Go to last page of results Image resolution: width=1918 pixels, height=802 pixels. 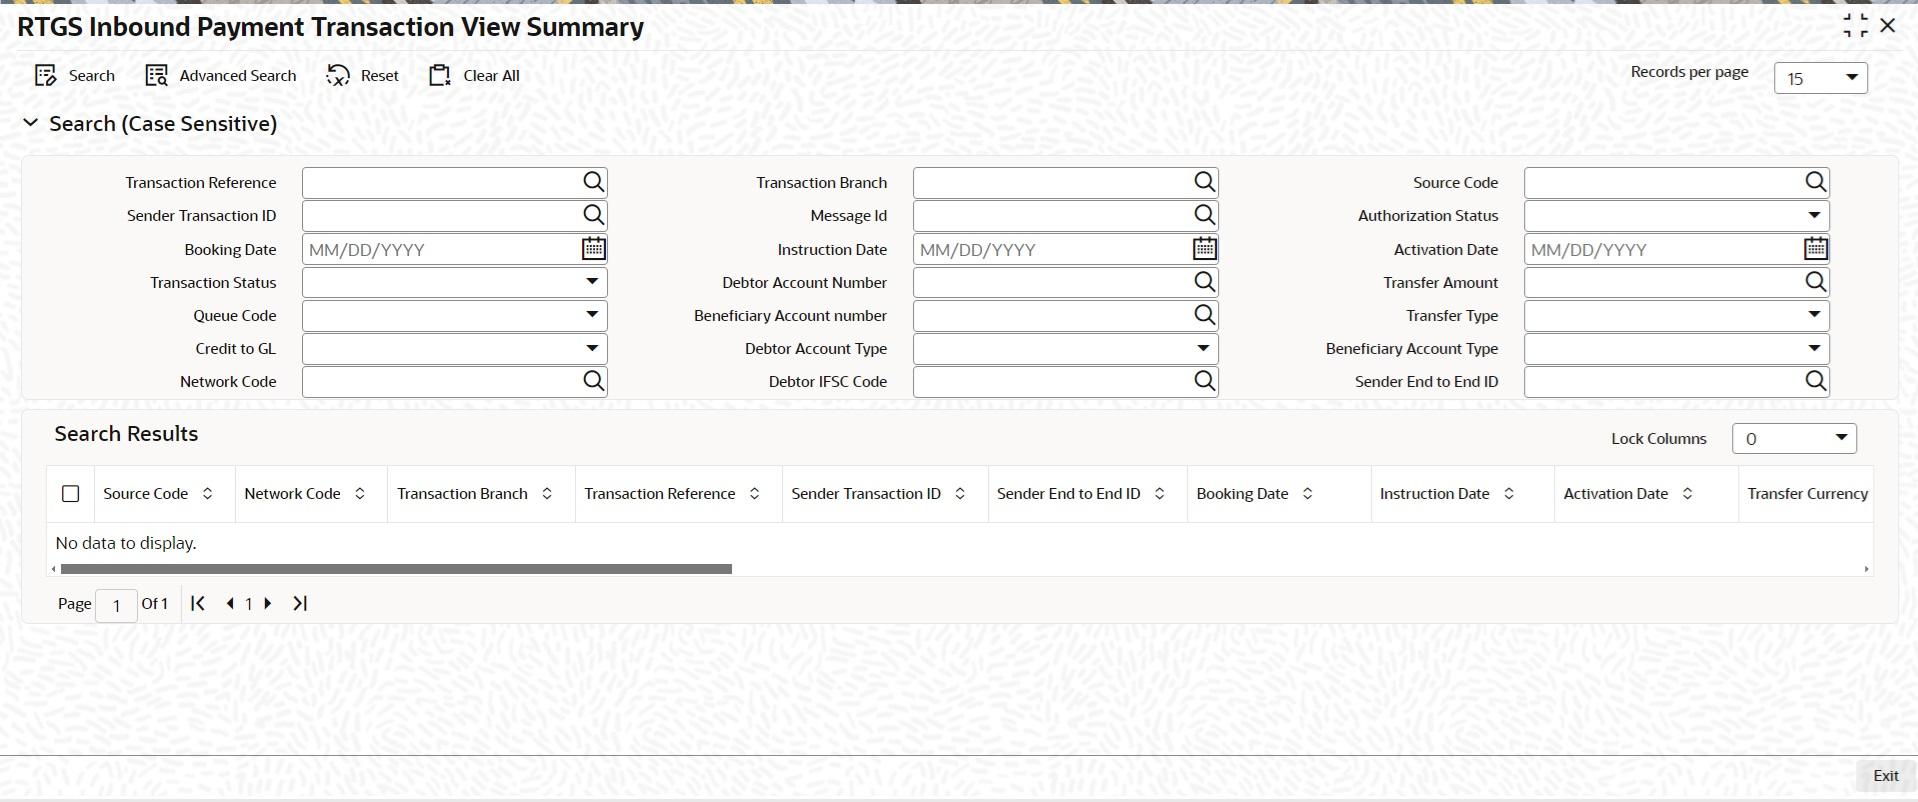click(x=300, y=603)
